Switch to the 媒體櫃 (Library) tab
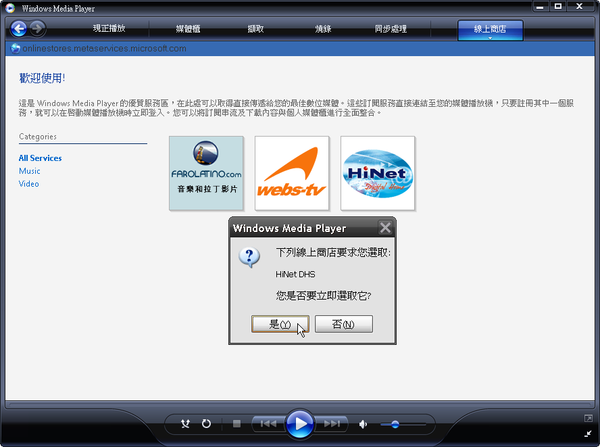Viewport: 600px width, 447px height. (x=188, y=29)
